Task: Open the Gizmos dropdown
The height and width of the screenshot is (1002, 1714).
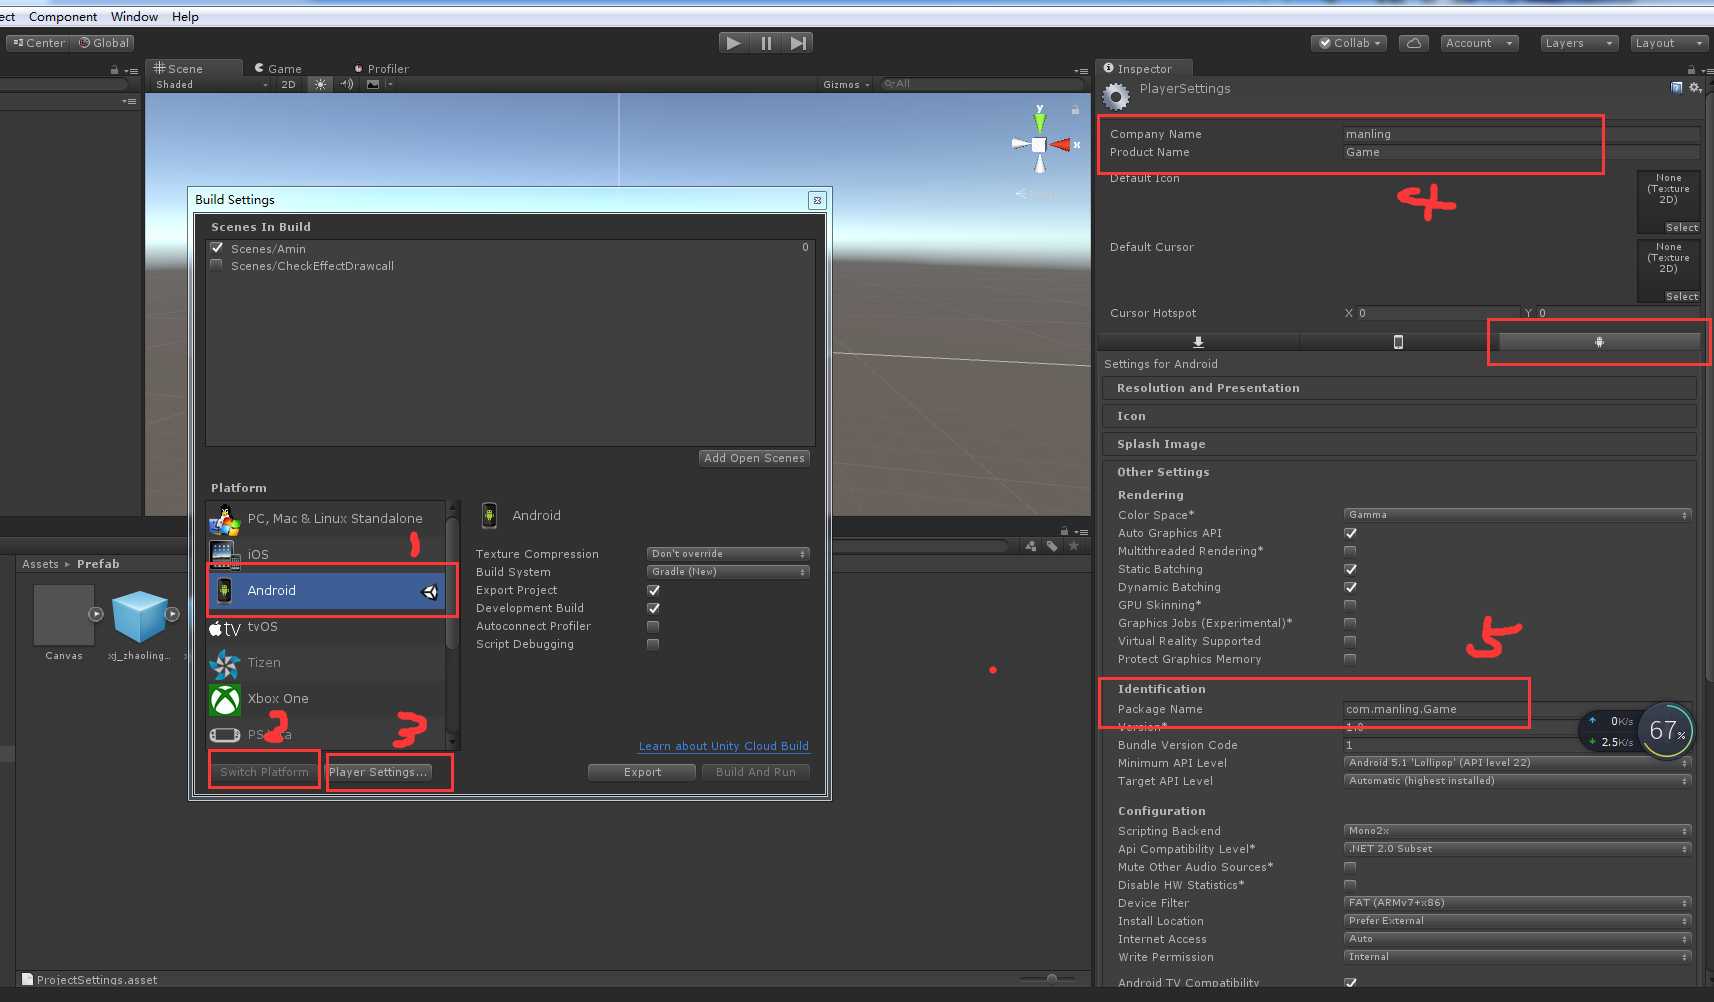Action: point(846,85)
